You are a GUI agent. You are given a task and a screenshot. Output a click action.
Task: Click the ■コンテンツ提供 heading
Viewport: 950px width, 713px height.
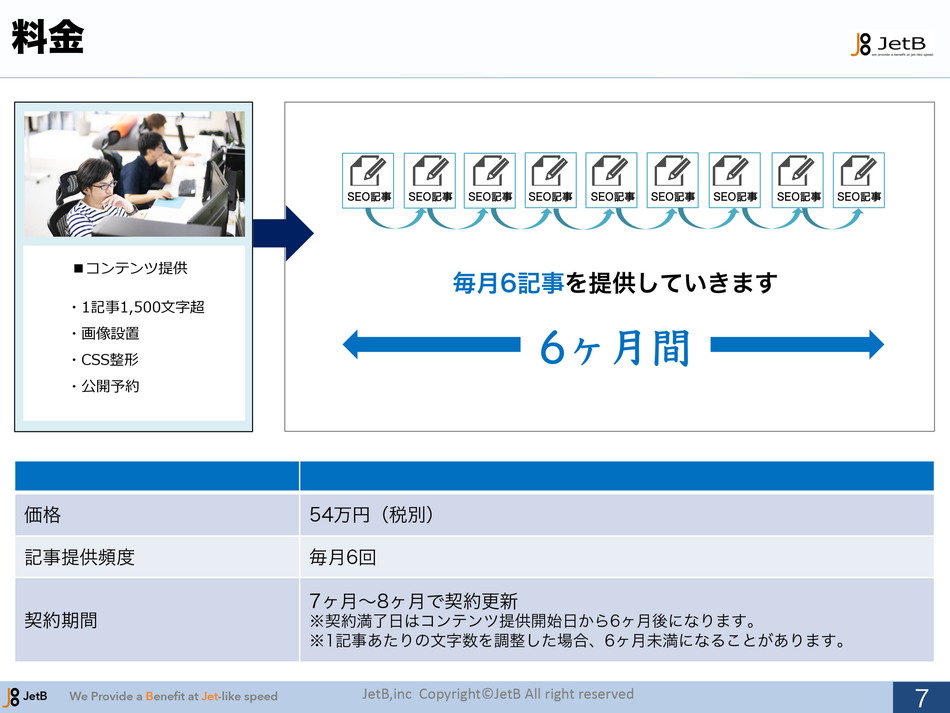[130, 268]
